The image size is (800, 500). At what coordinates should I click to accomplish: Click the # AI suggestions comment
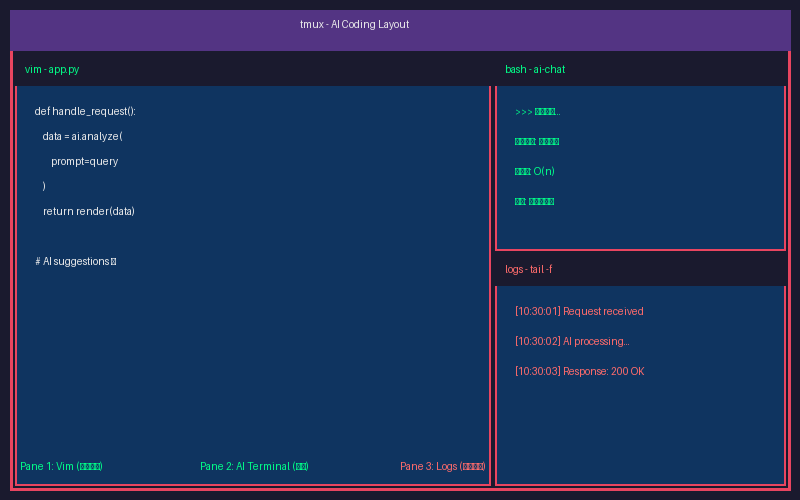(x=76, y=261)
